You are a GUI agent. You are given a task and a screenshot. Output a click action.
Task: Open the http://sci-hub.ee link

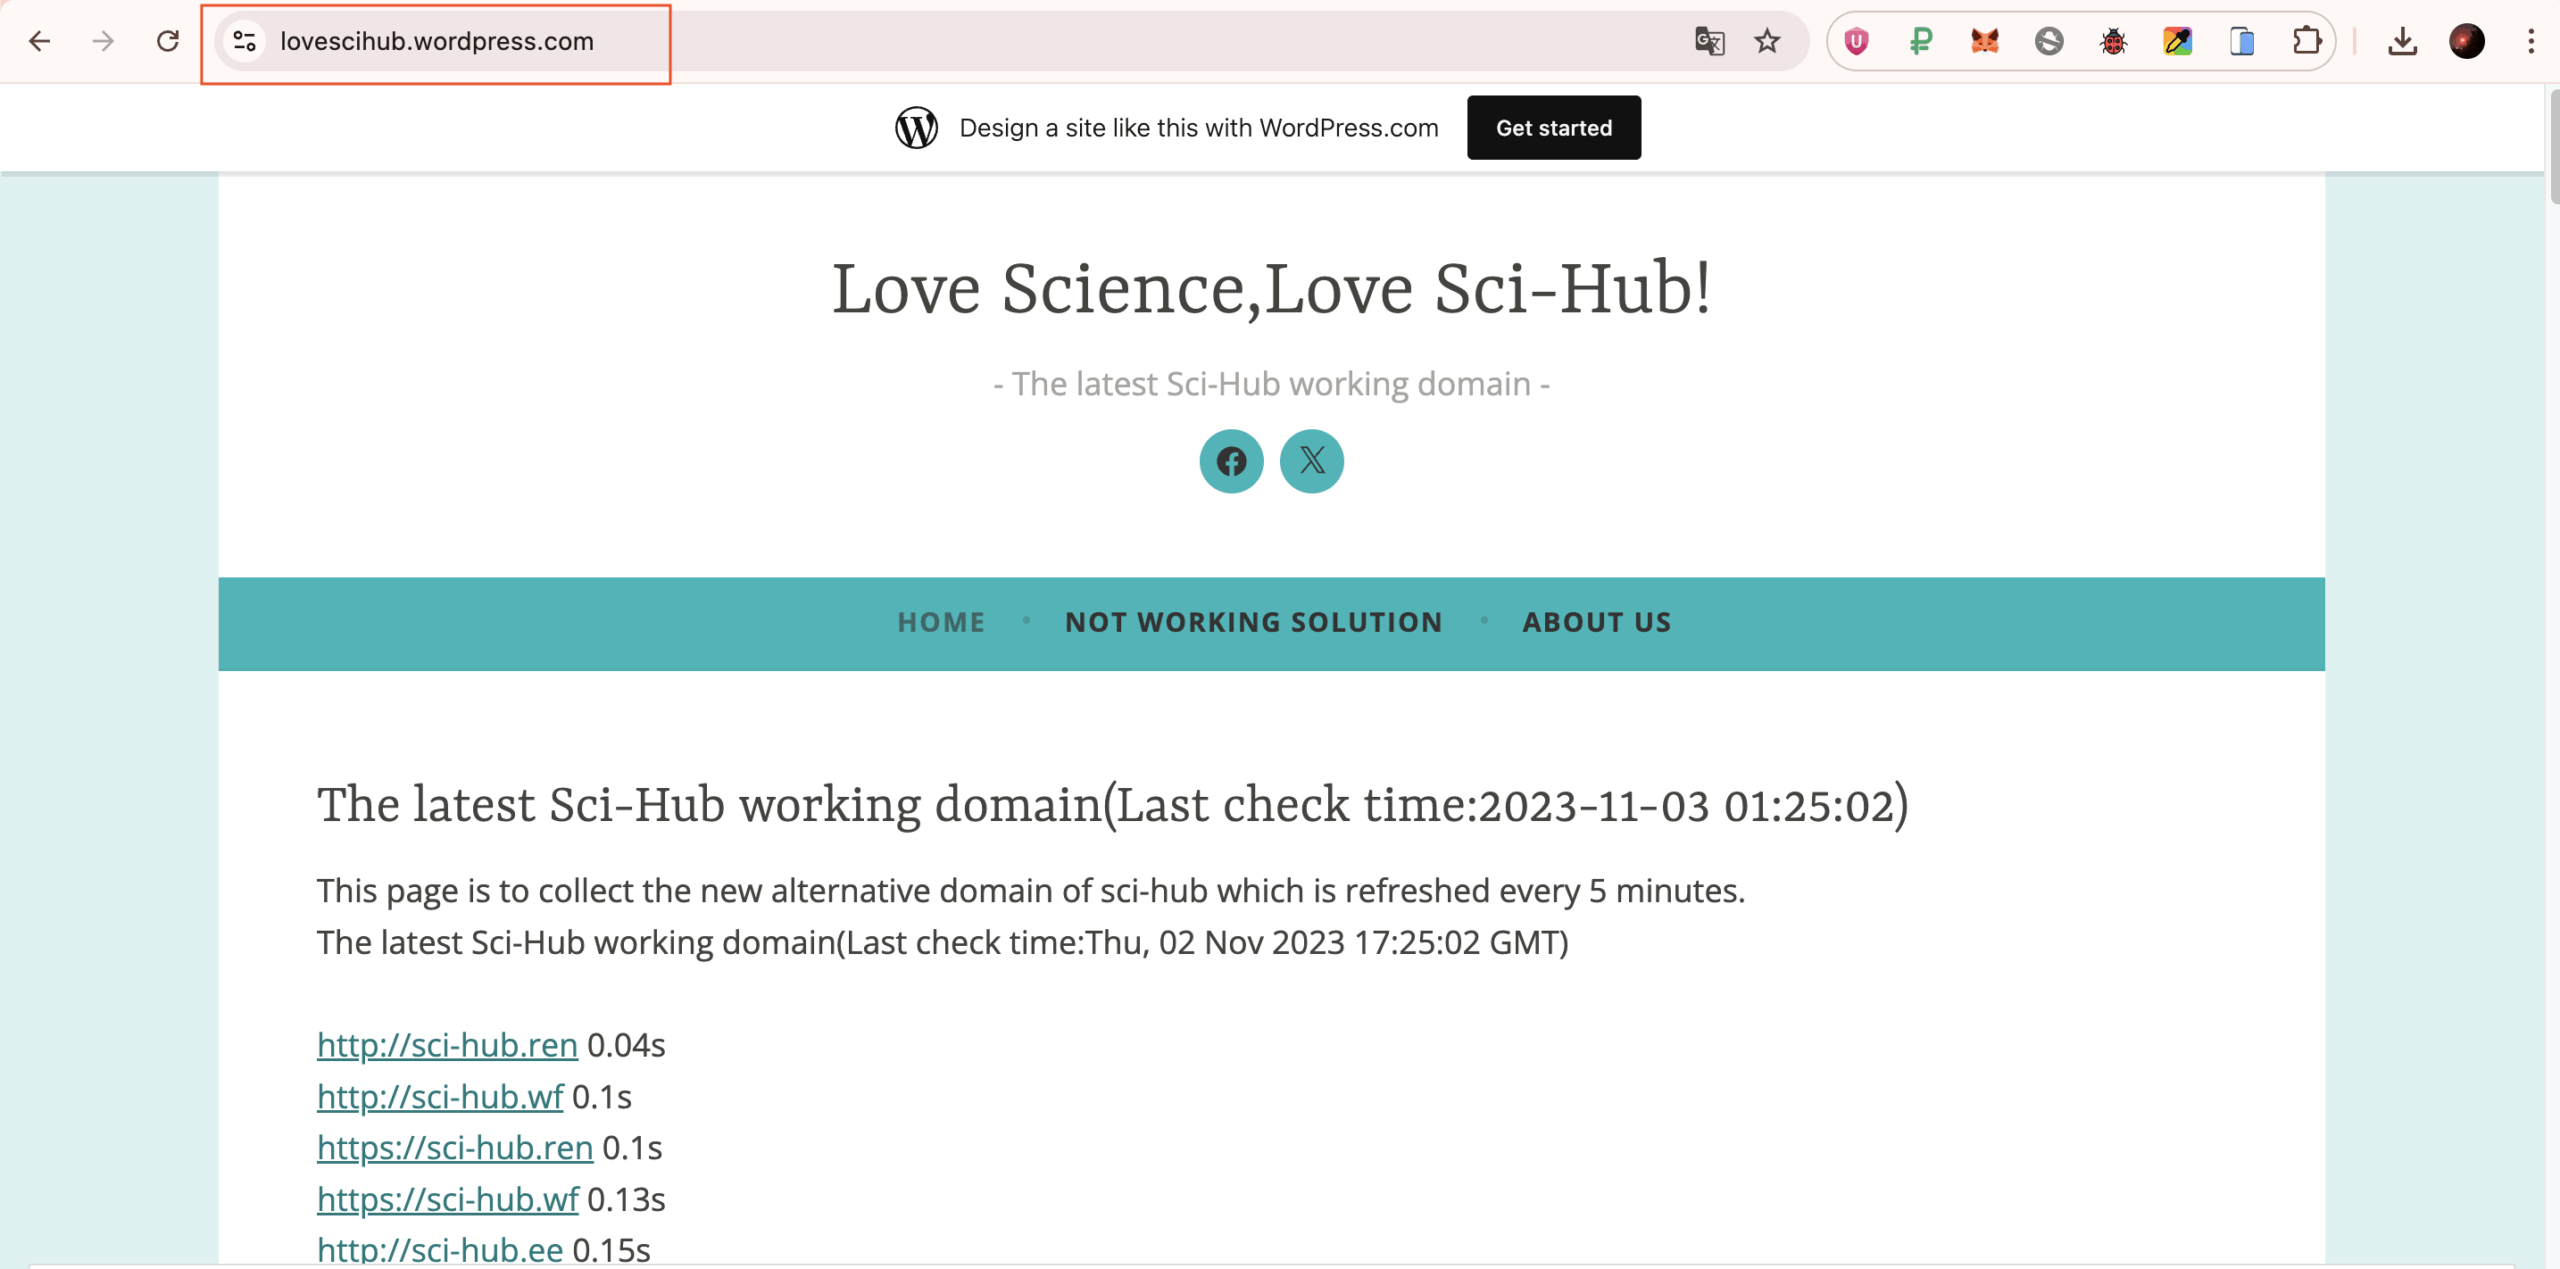[x=440, y=1250]
